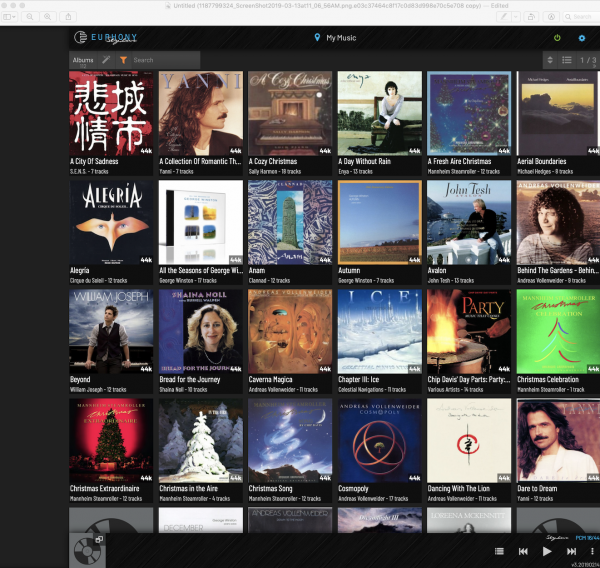Open John Tesh Avalon album cover
This screenshot has width=600, height=568.
[469, 222]
